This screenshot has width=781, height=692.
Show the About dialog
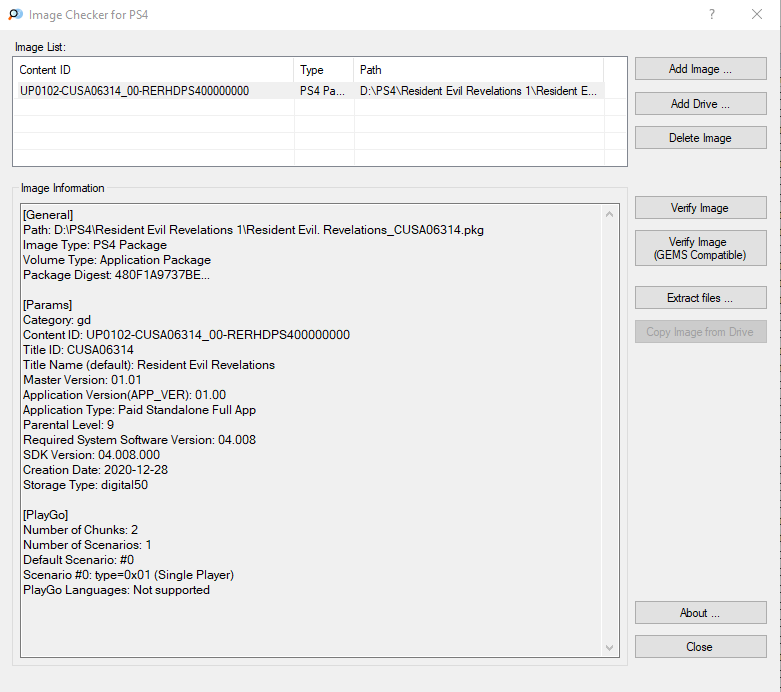point(700,613)
